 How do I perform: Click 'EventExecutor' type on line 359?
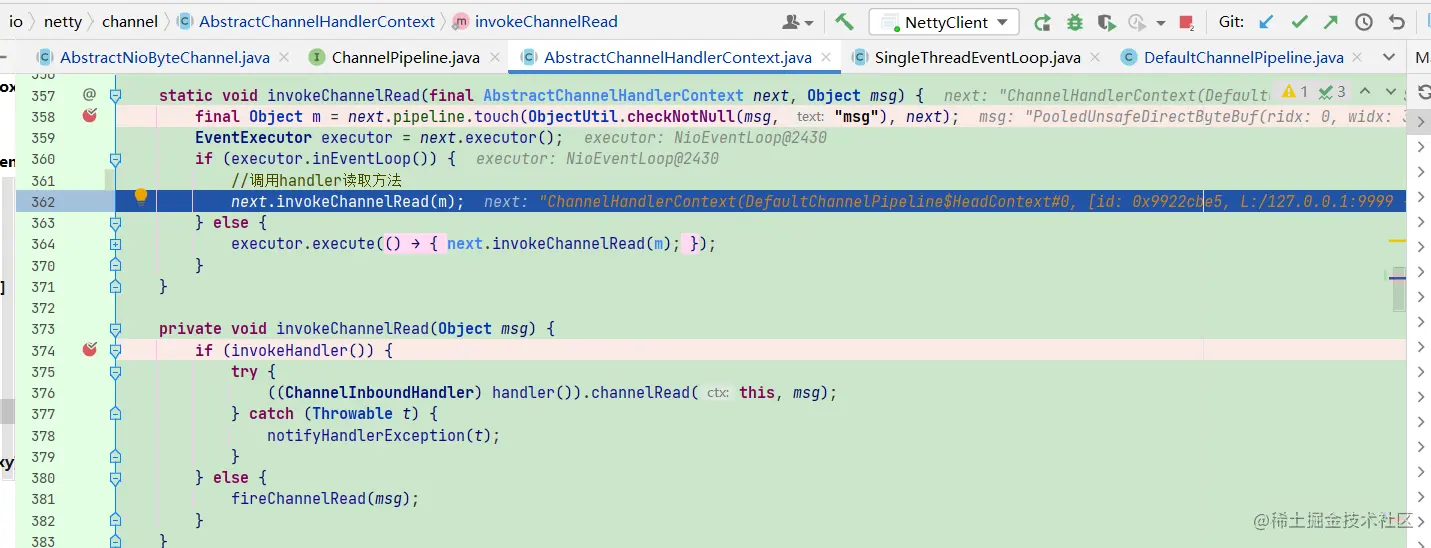[x=253, y=137]
